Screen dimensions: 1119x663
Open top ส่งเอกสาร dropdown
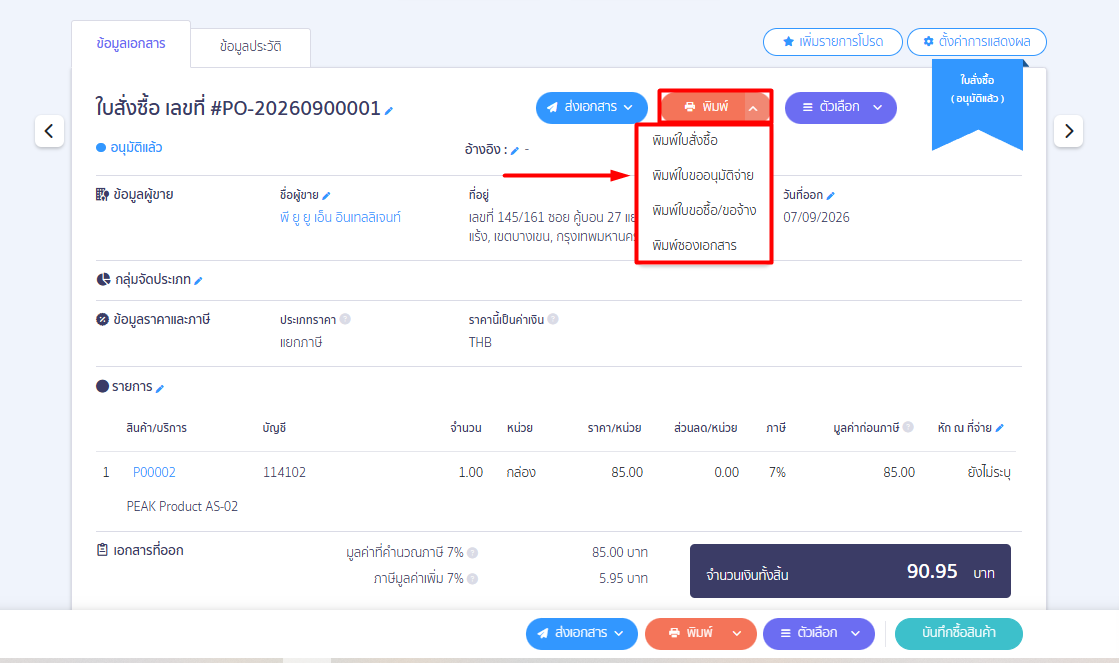pyautogui.click(x=592, y=108)
